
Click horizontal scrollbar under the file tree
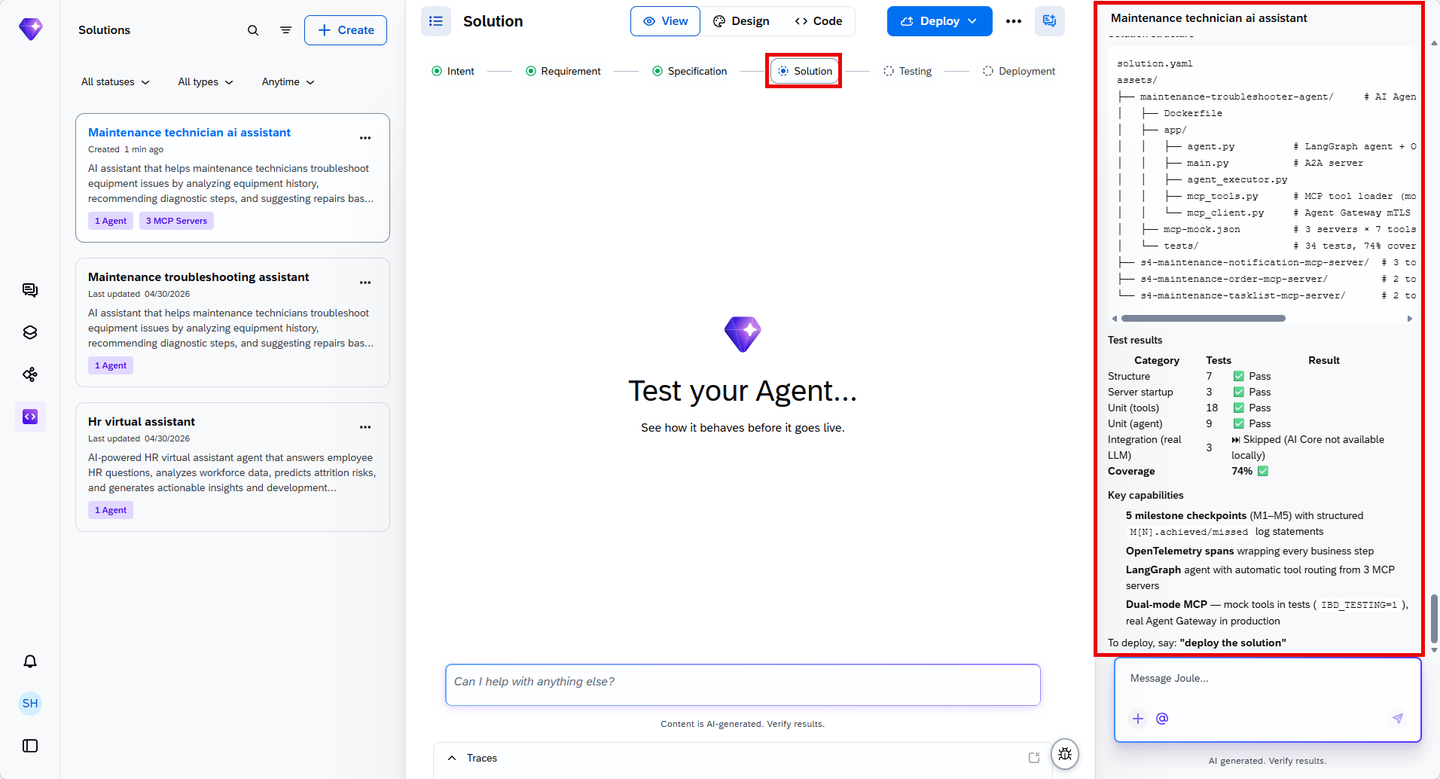(1203, 318)
